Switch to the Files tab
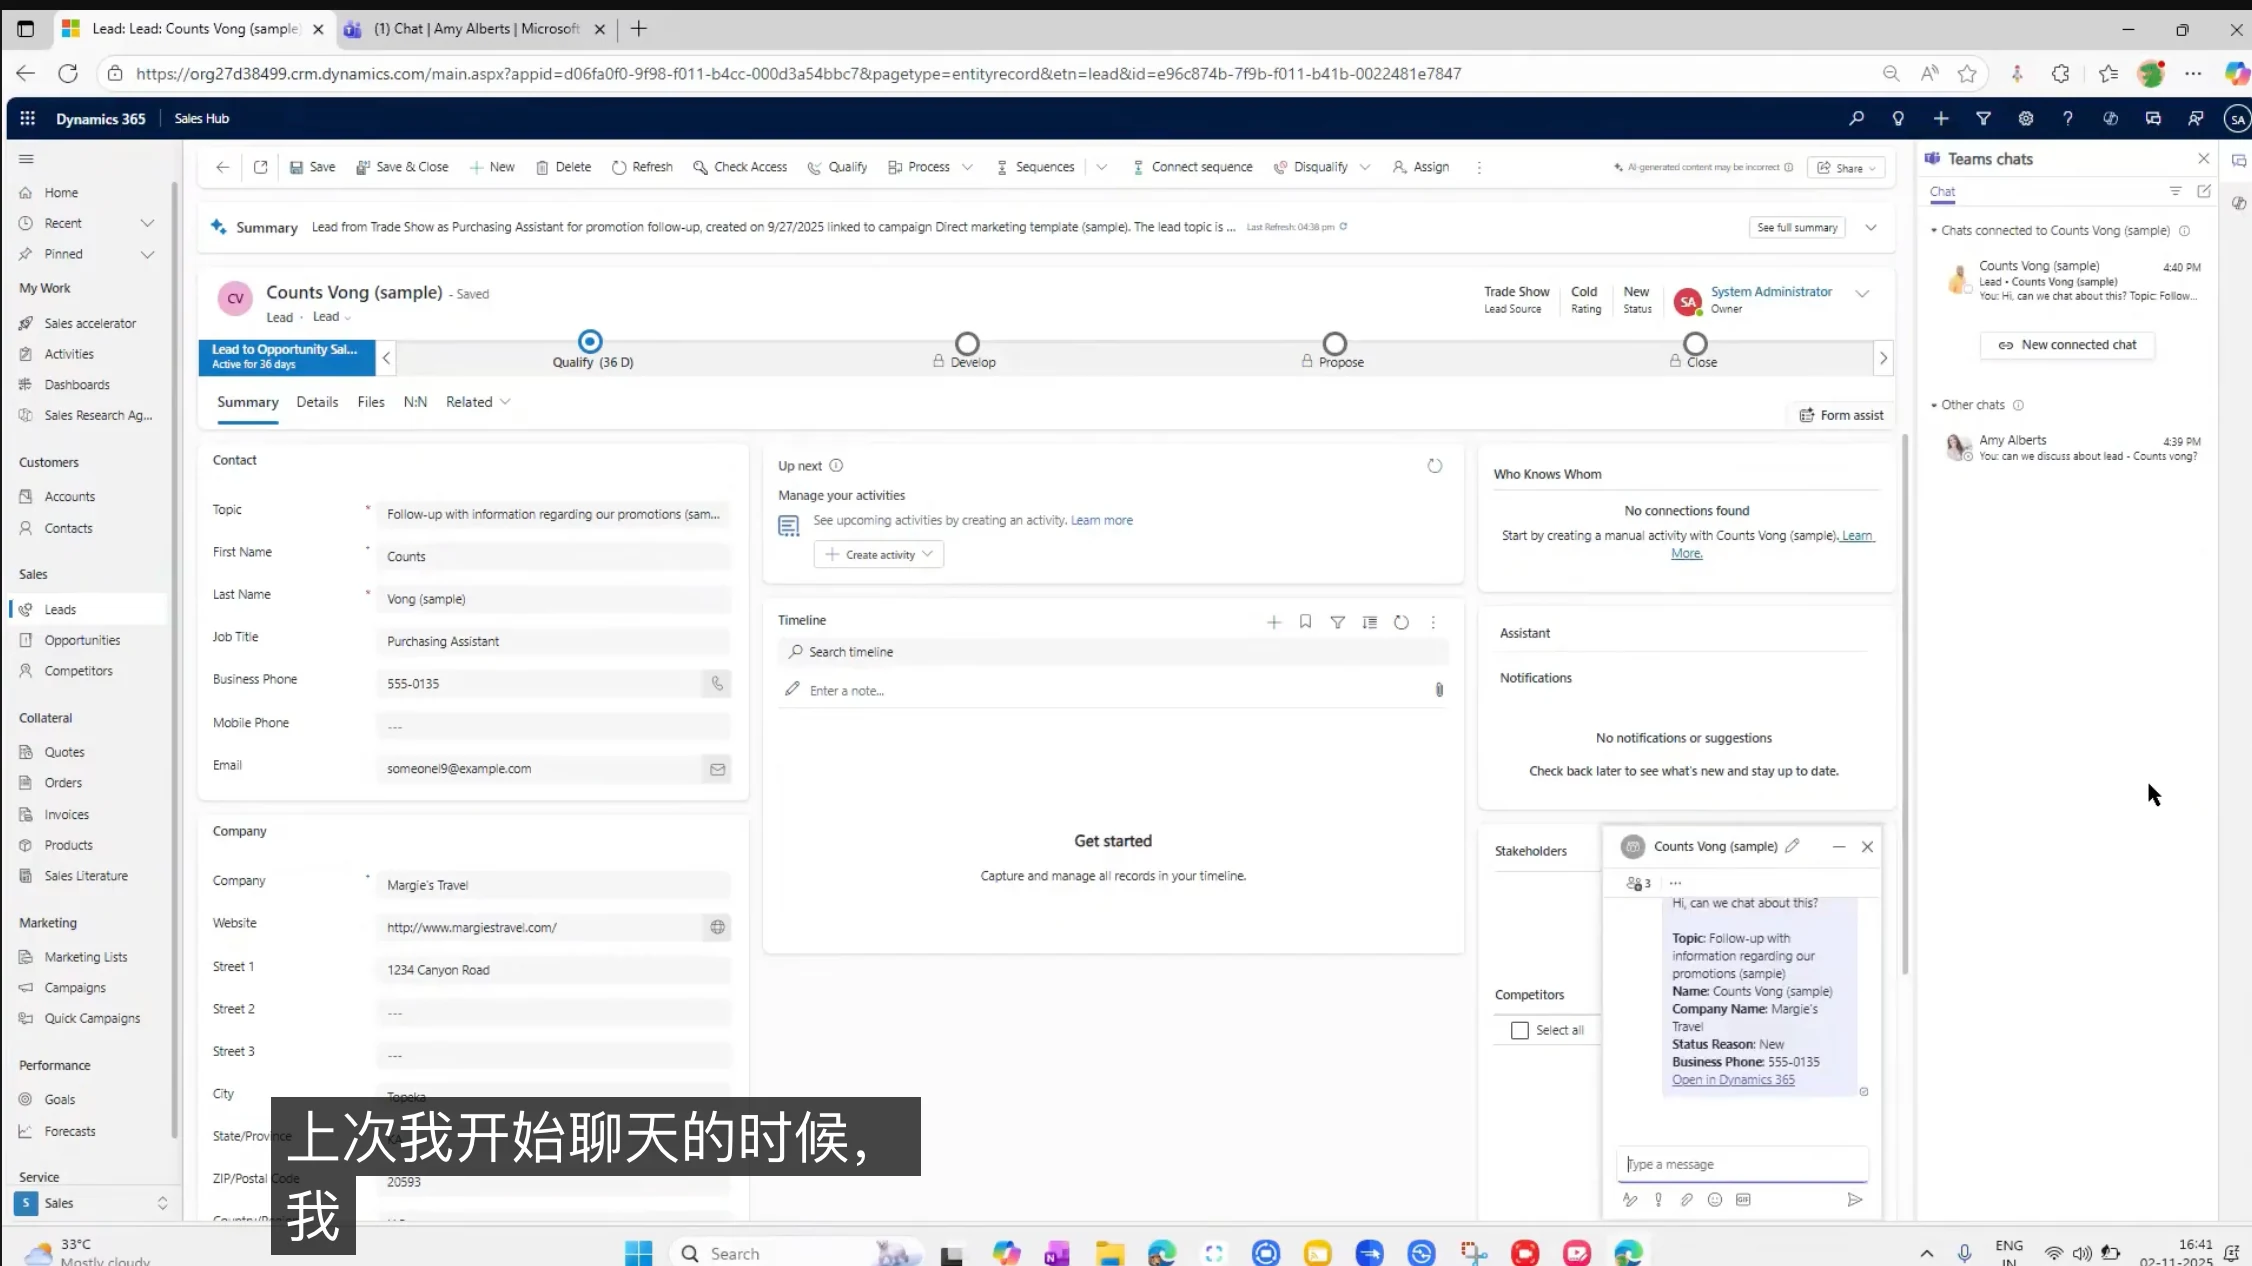Screen dimensions: 2252x1266 (371, 402)
